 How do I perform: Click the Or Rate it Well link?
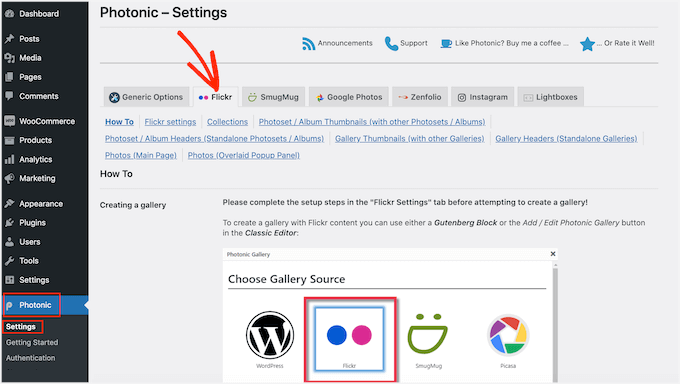pyautogui.click(x=625, y=43)
